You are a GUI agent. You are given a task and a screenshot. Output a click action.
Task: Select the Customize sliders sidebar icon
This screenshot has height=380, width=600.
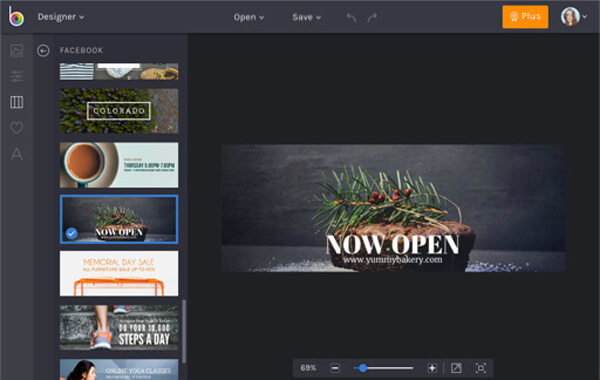(16, 77)
